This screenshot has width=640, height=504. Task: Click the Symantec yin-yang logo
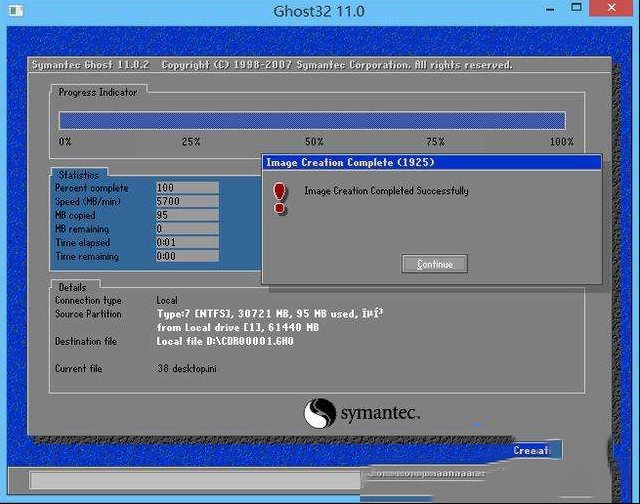pos(320,413)
